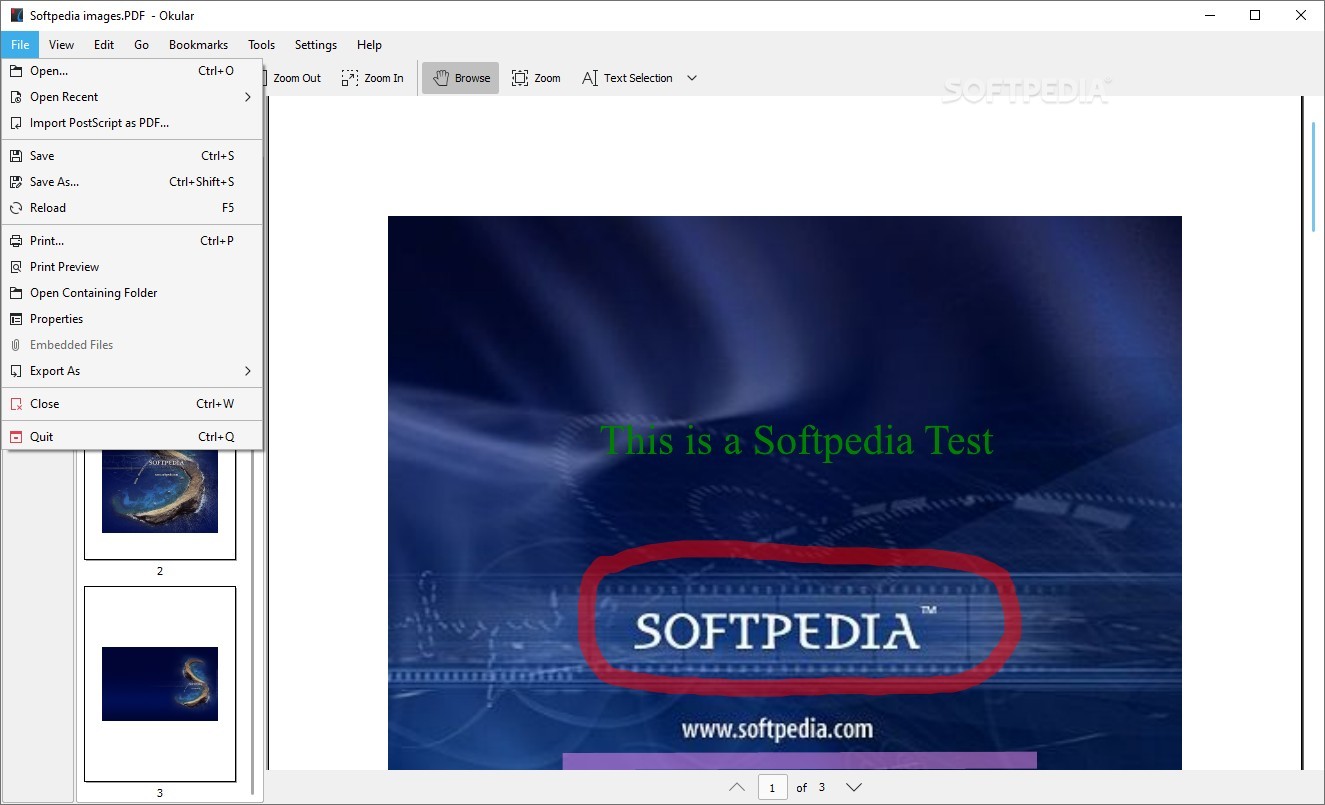Open the View menu
Viewport: 1325px width, 805px height.
[x=61, y=45]
